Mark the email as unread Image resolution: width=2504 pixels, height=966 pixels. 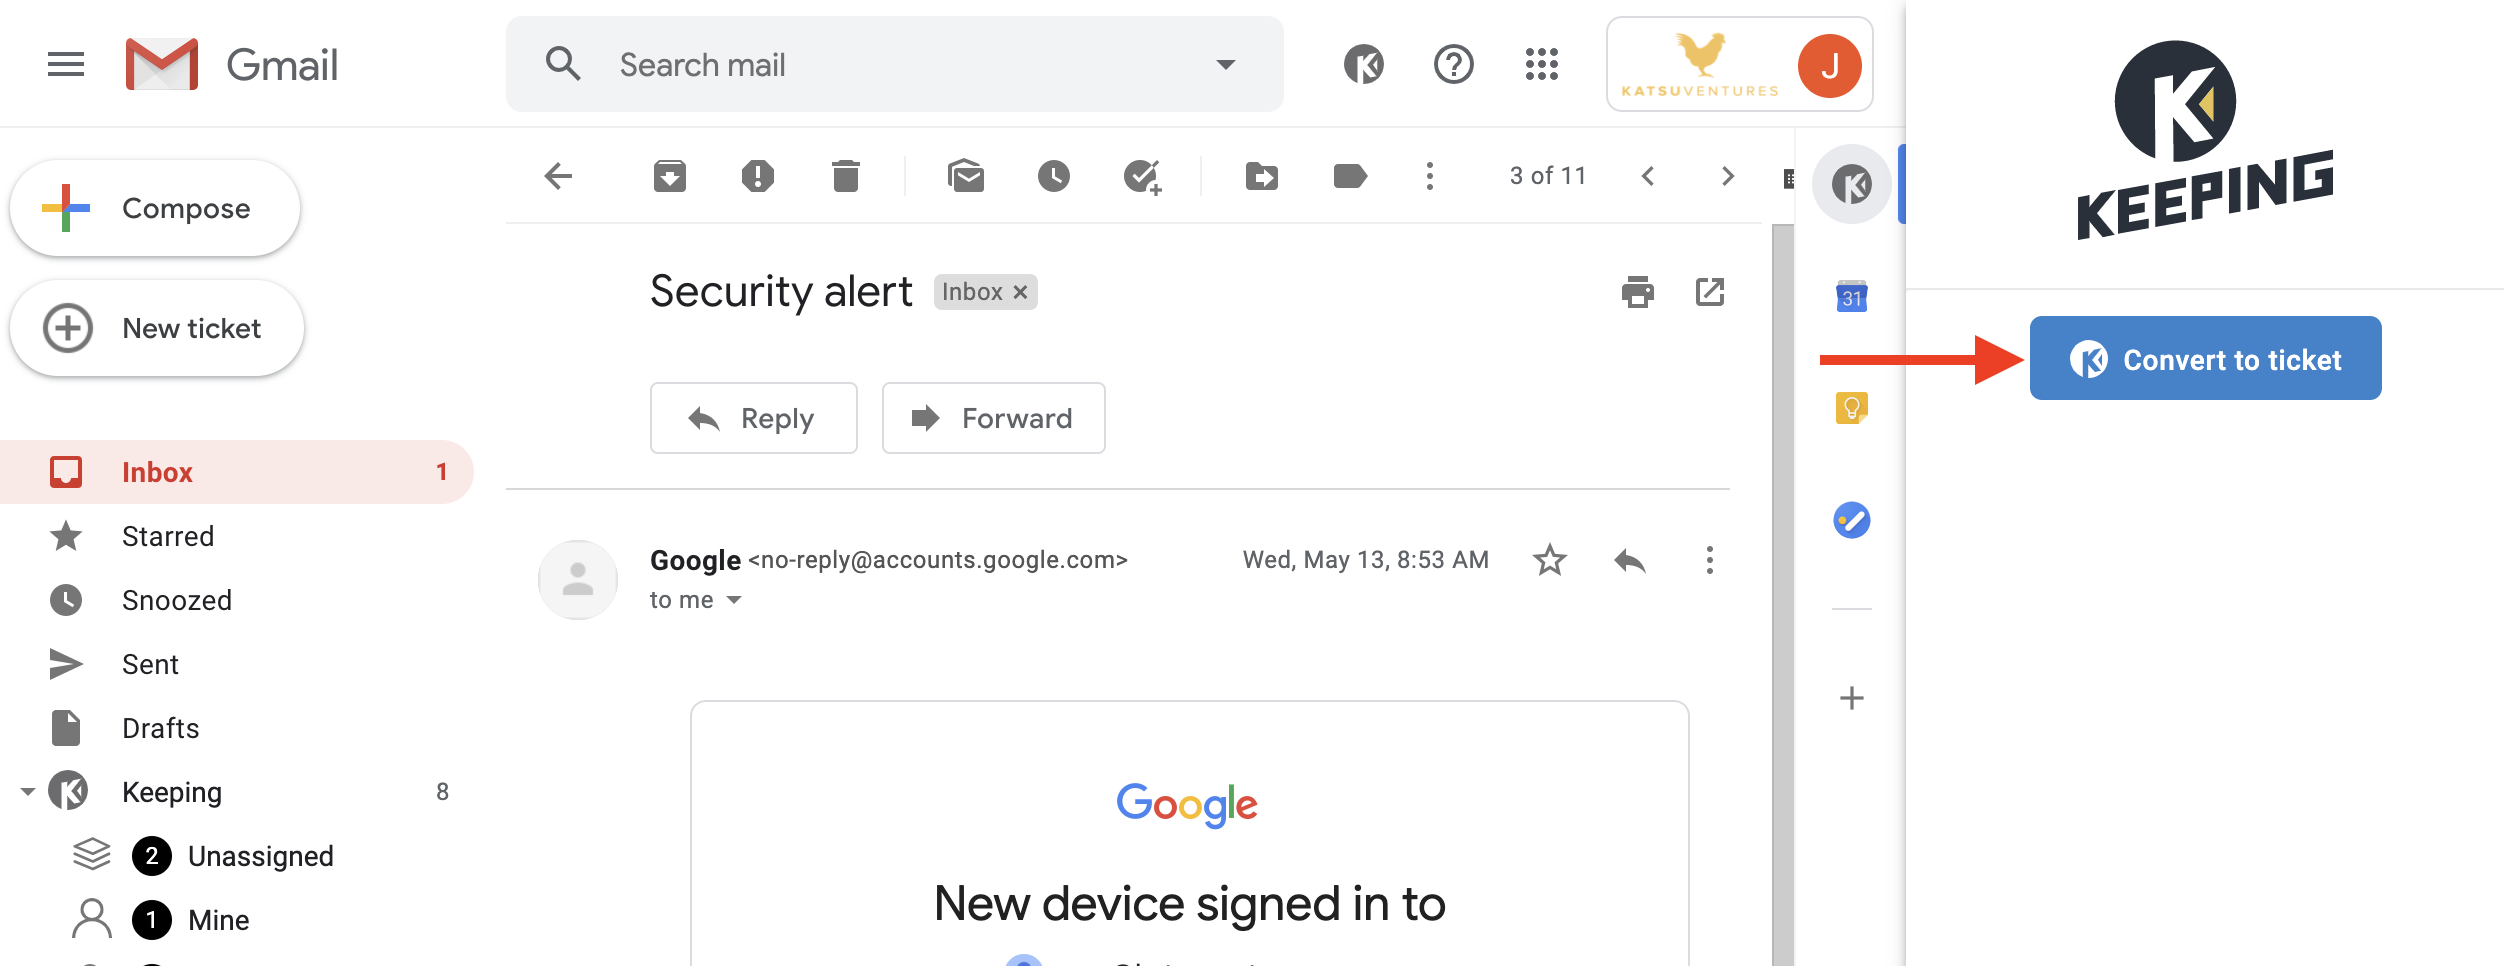click(966, 177)
